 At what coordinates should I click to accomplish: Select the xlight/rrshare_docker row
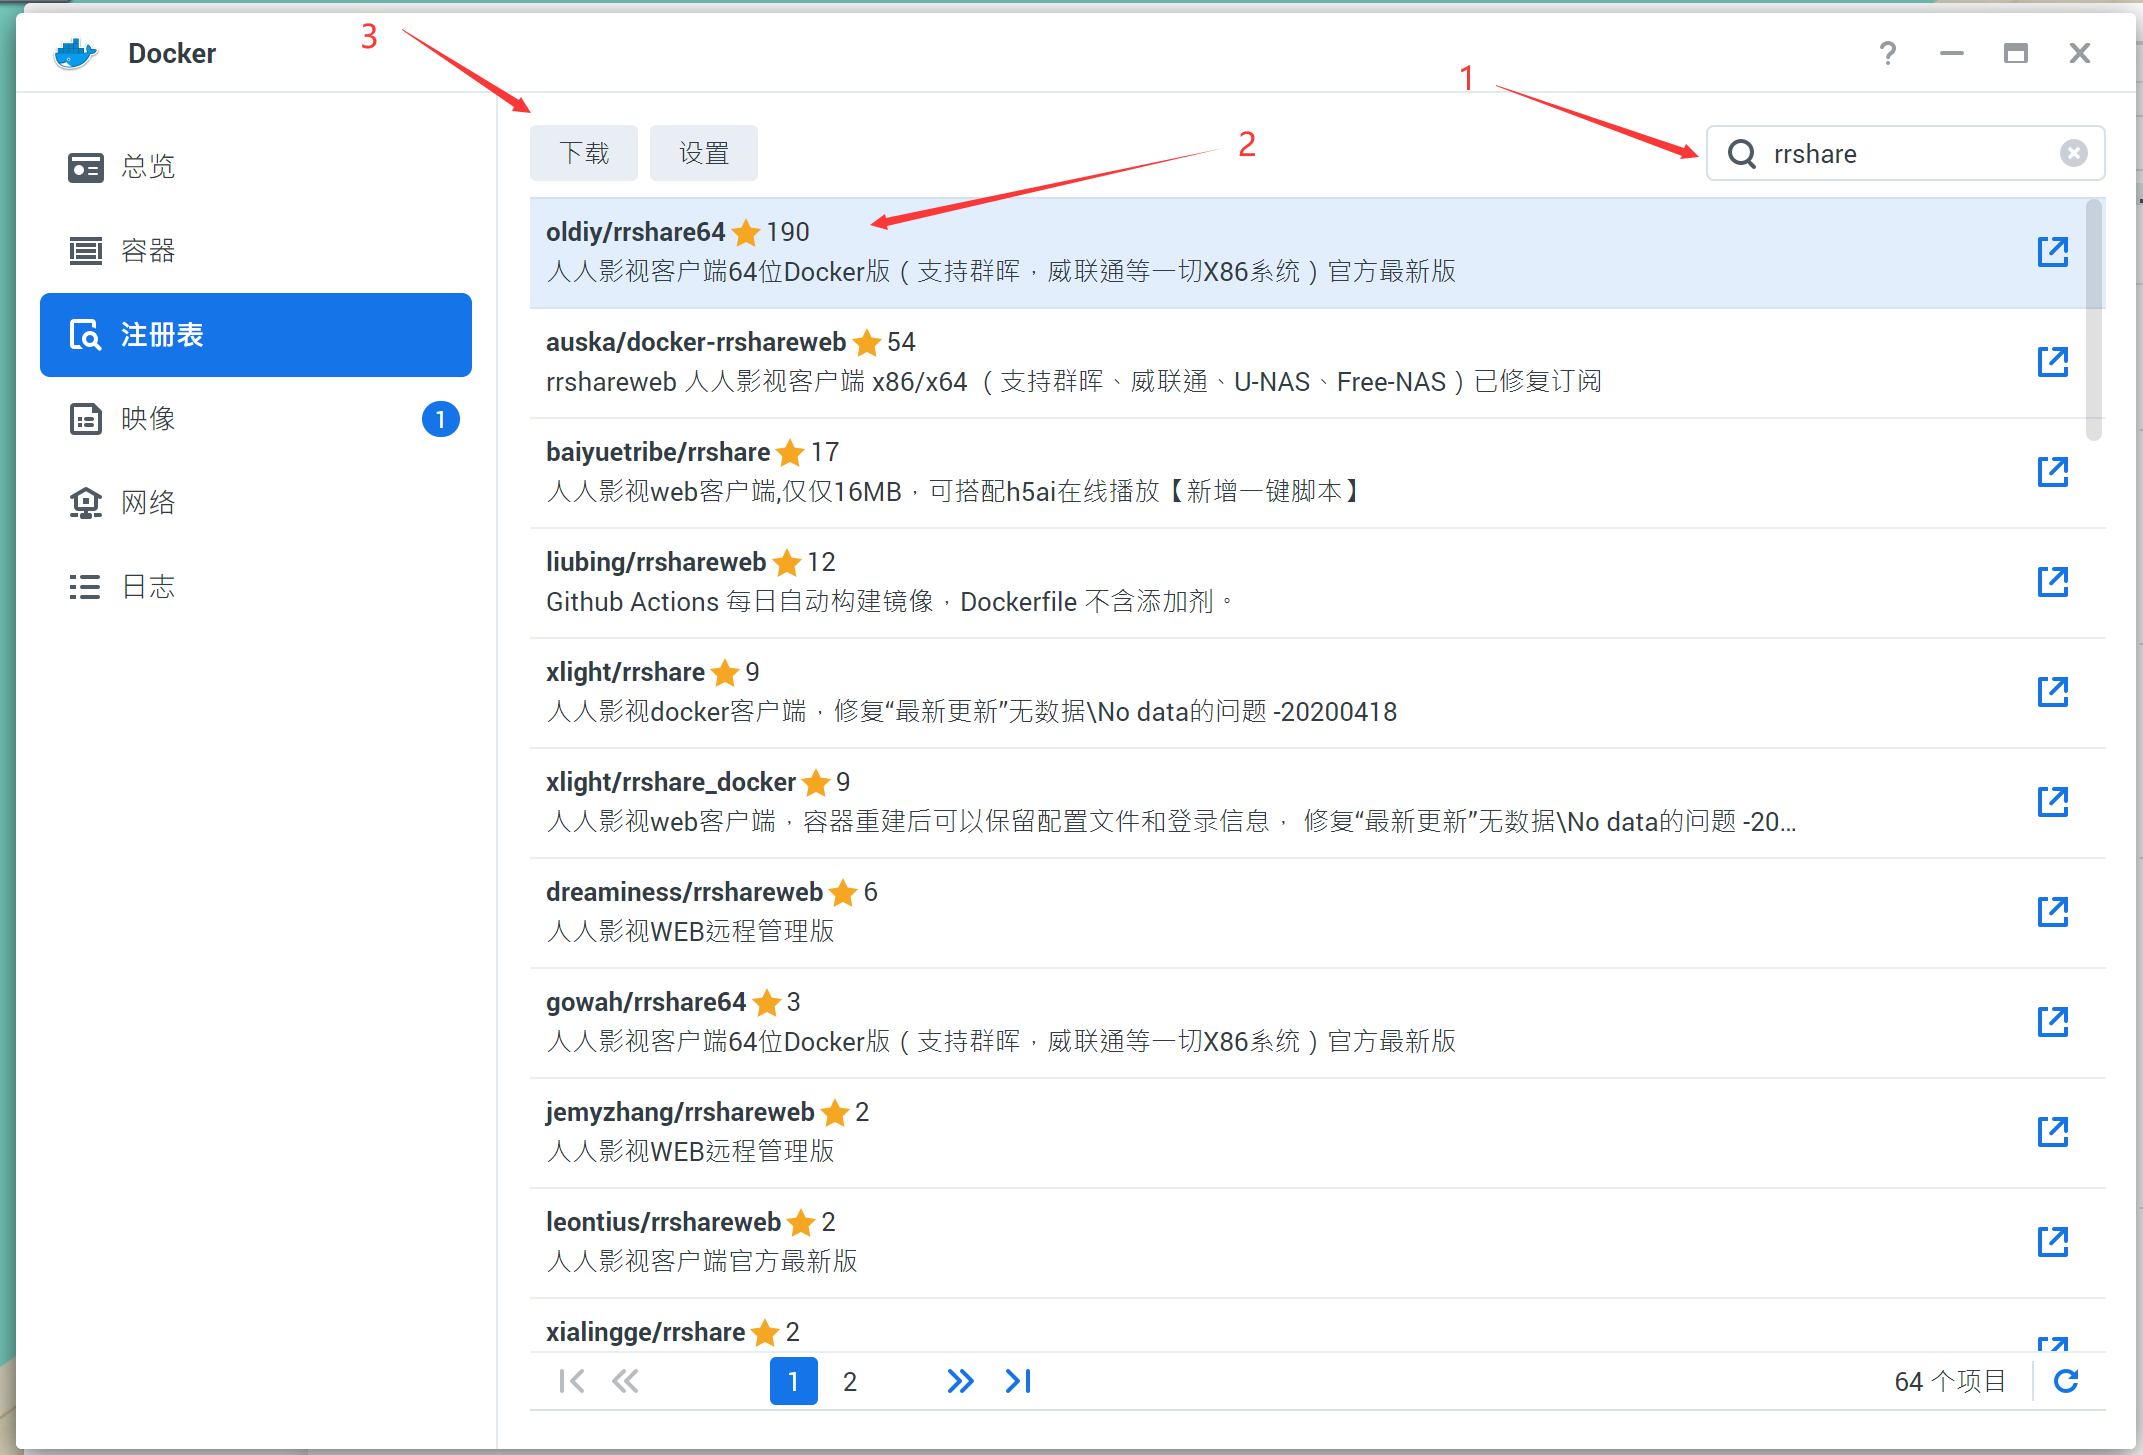(1318, 803)
